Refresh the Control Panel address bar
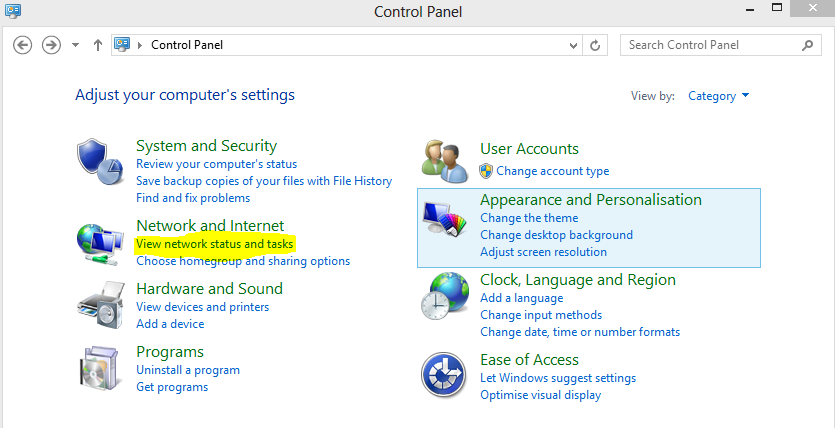 [x=595, y=45]
